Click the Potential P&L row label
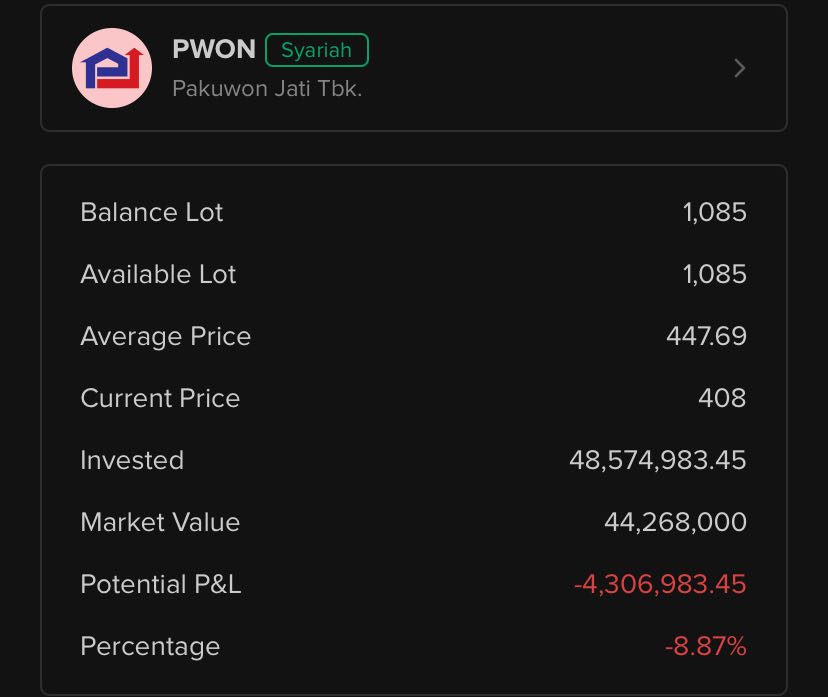 click(161, 584)
